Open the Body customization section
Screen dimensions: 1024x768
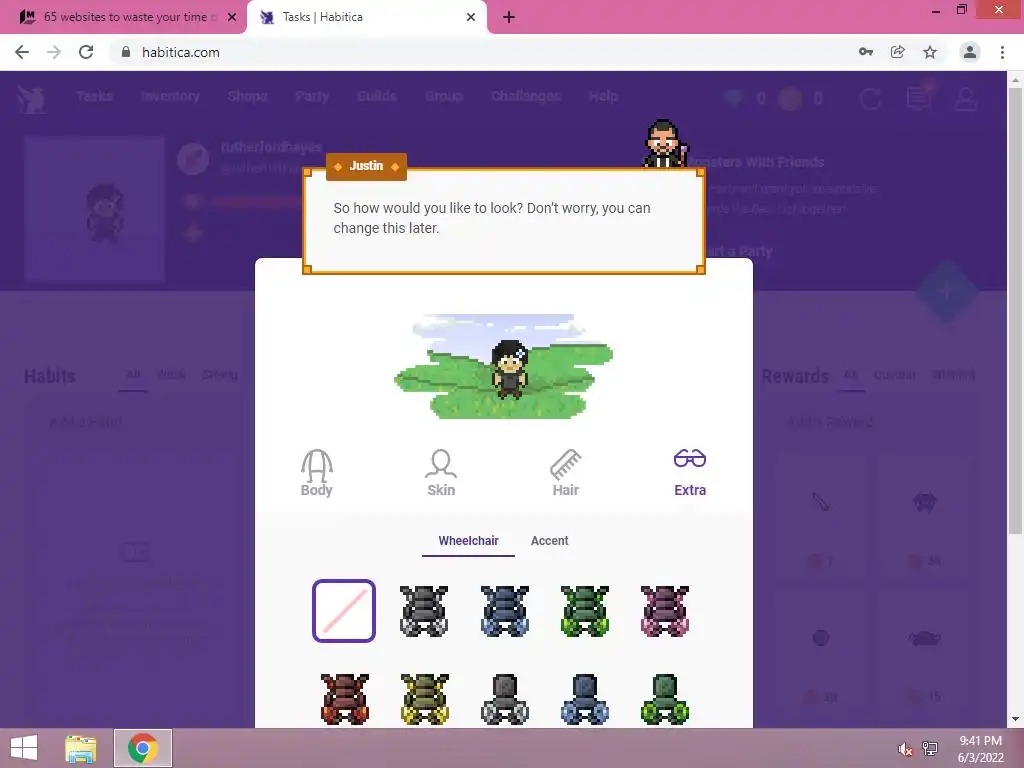click(x=317, y=473)
